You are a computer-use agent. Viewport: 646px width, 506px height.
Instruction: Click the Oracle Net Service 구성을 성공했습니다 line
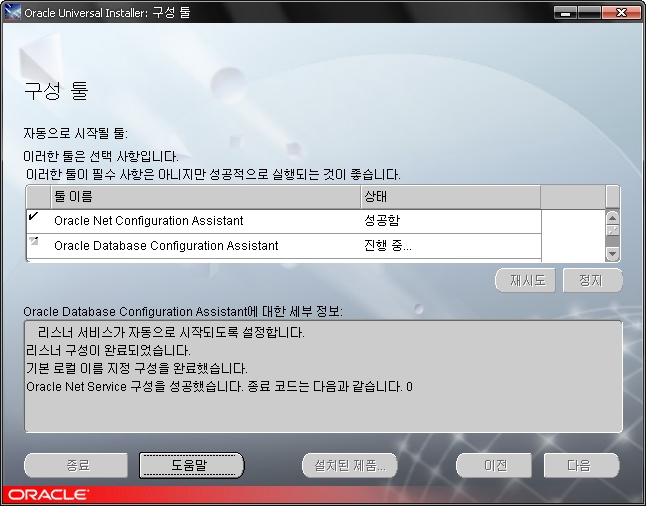click(219, 387)
